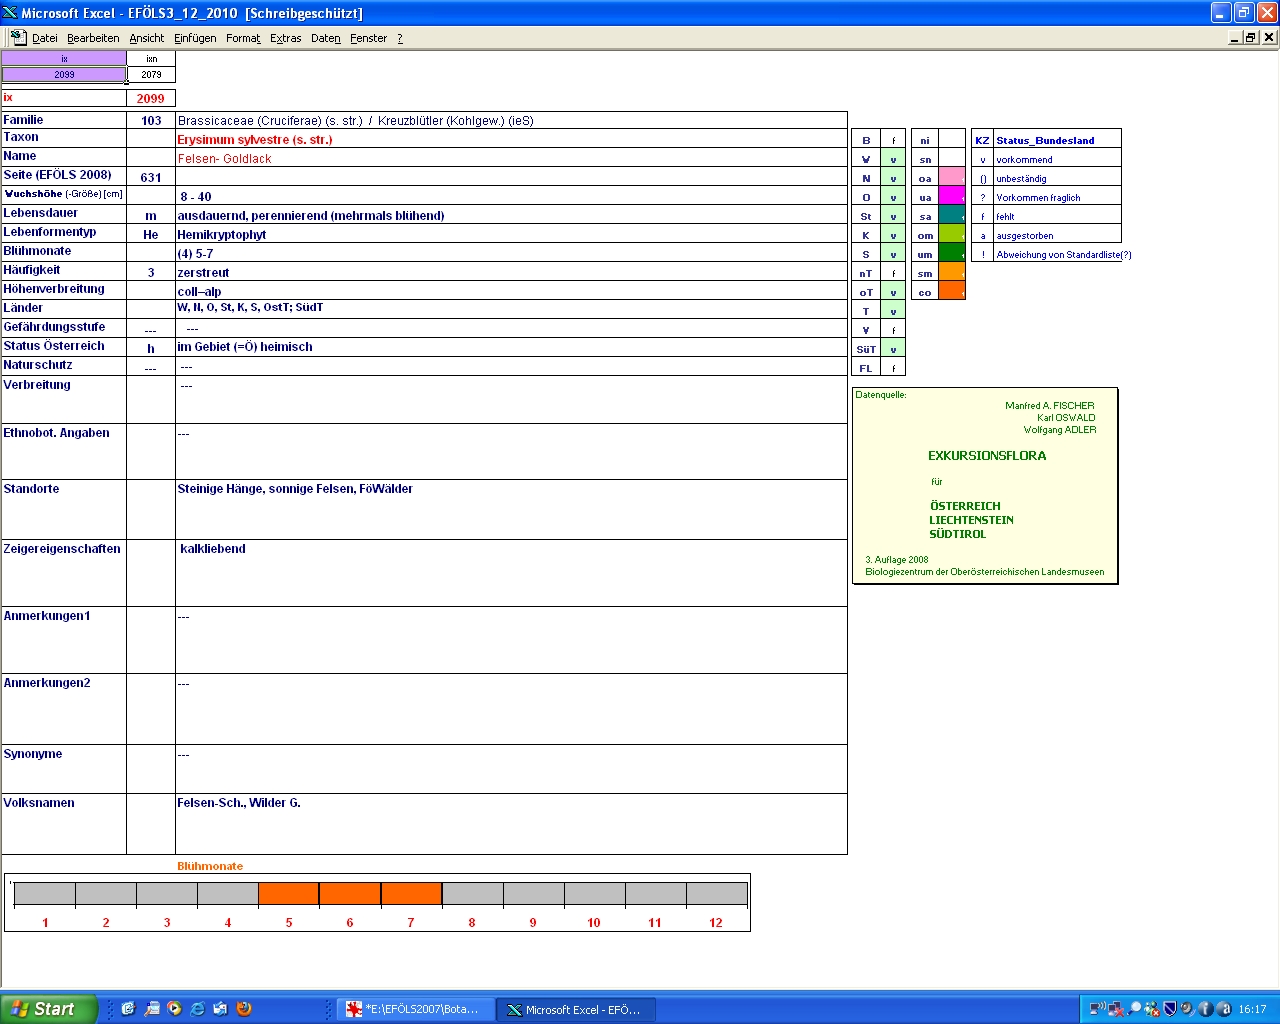Viewport: 1280px width, 1024px height.
Task: Click the round "i" info tray icon
Action: pos(1205,1009)
